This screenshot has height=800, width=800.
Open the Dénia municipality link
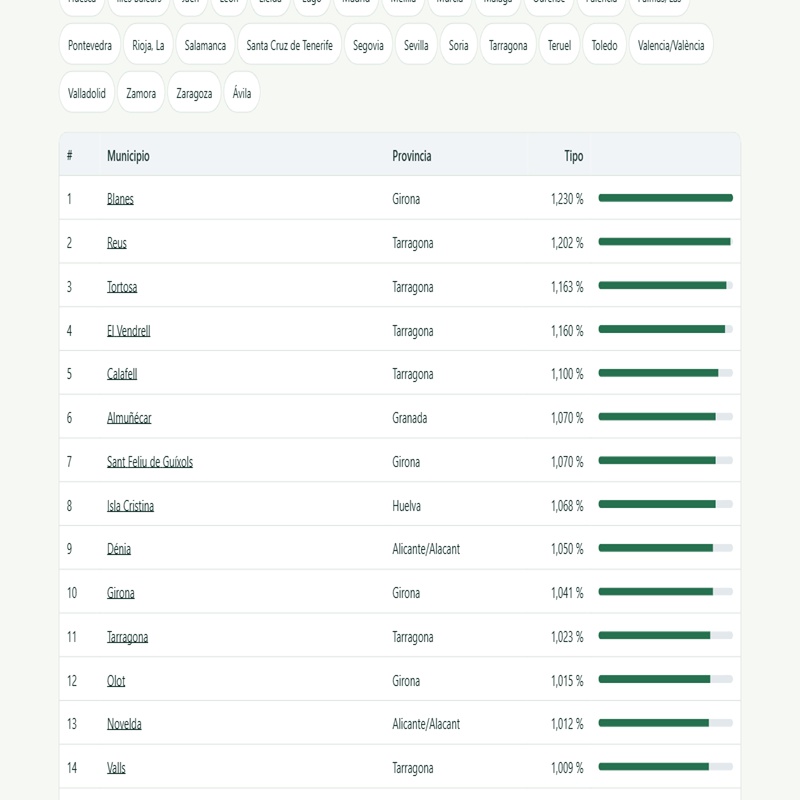coord(119,549)
